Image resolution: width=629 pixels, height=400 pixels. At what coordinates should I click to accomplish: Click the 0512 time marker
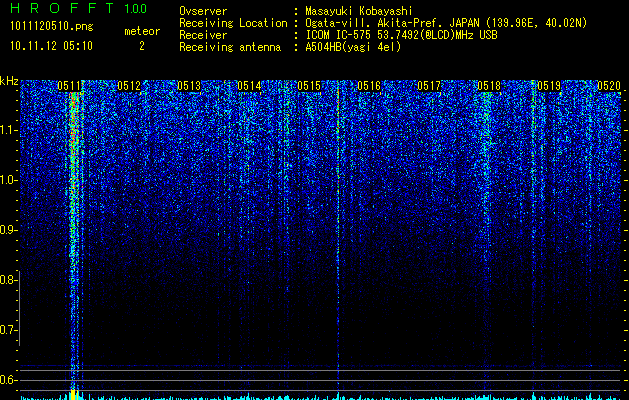(x=129, y=86)
